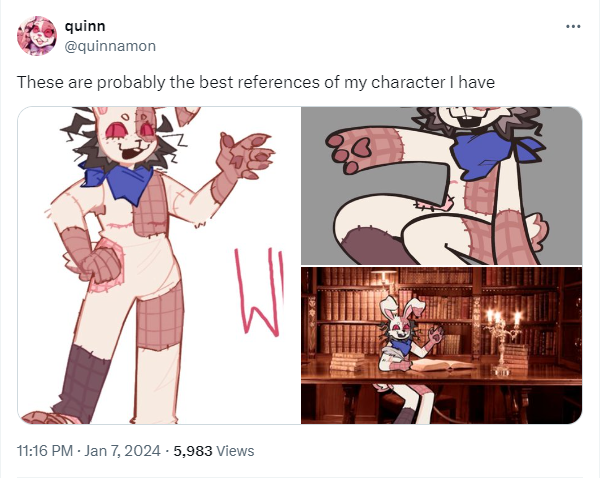Click the Jan 7, 2024 date
The height and width of the screenshot is (478, 600).
[x=122, y=451]
